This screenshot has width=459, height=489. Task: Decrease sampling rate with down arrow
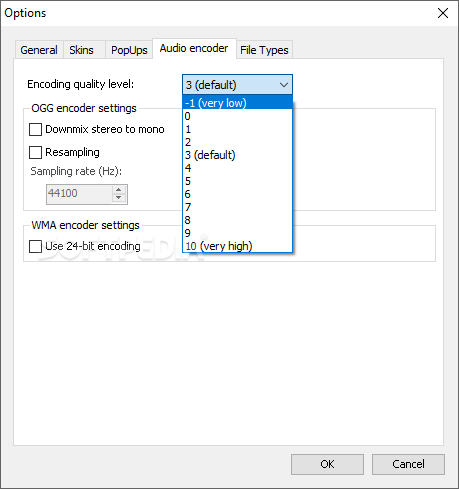coord(119,198)
